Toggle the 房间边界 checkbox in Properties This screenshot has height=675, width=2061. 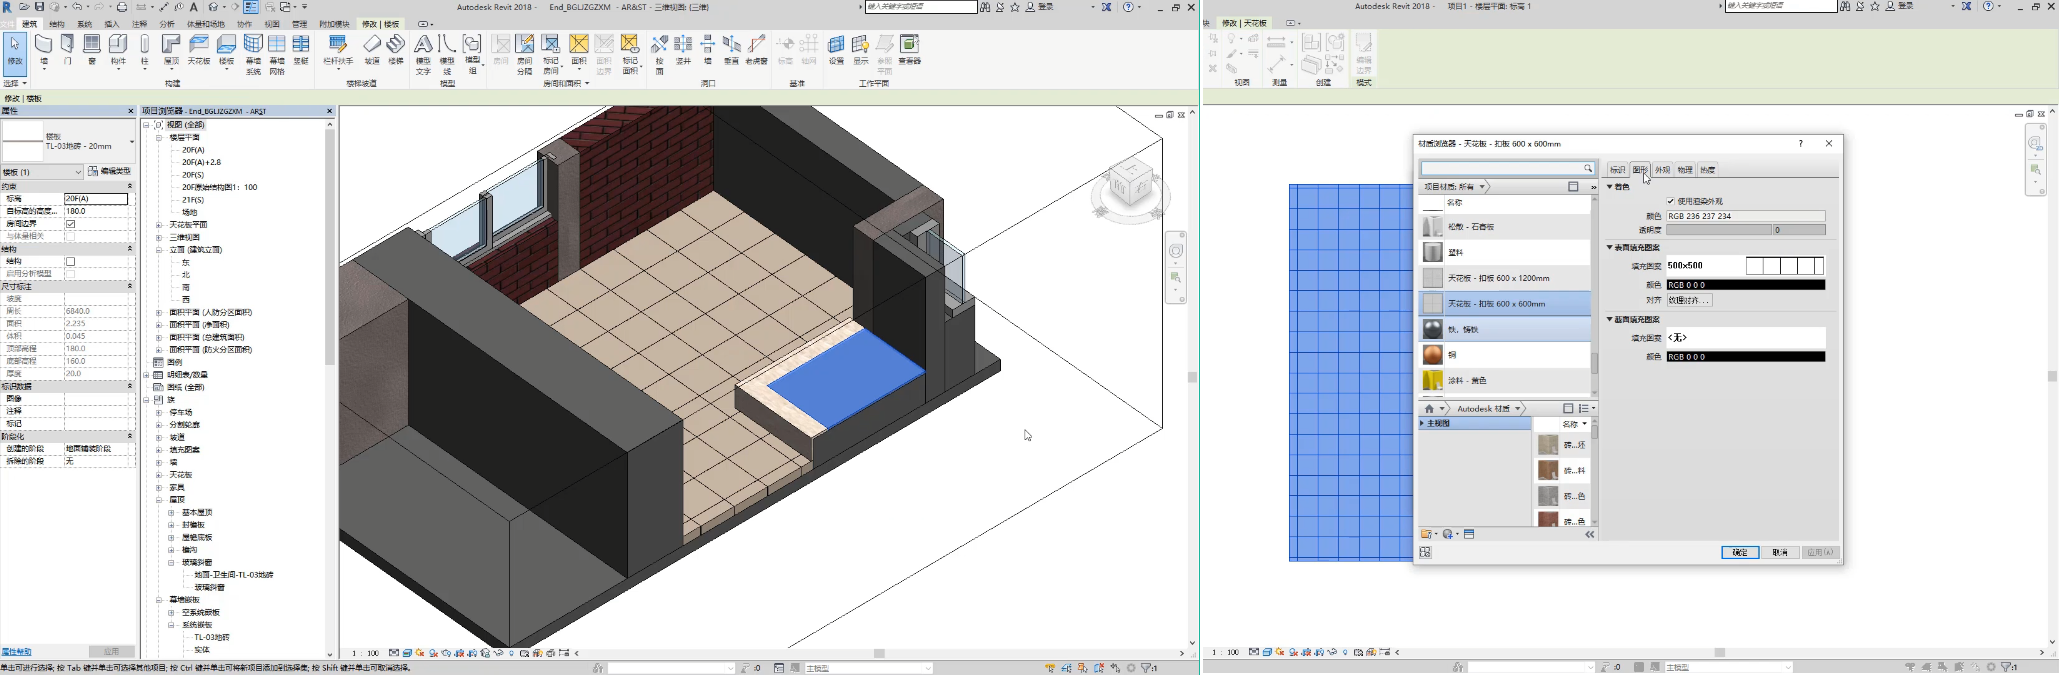(x=70, y=224)
